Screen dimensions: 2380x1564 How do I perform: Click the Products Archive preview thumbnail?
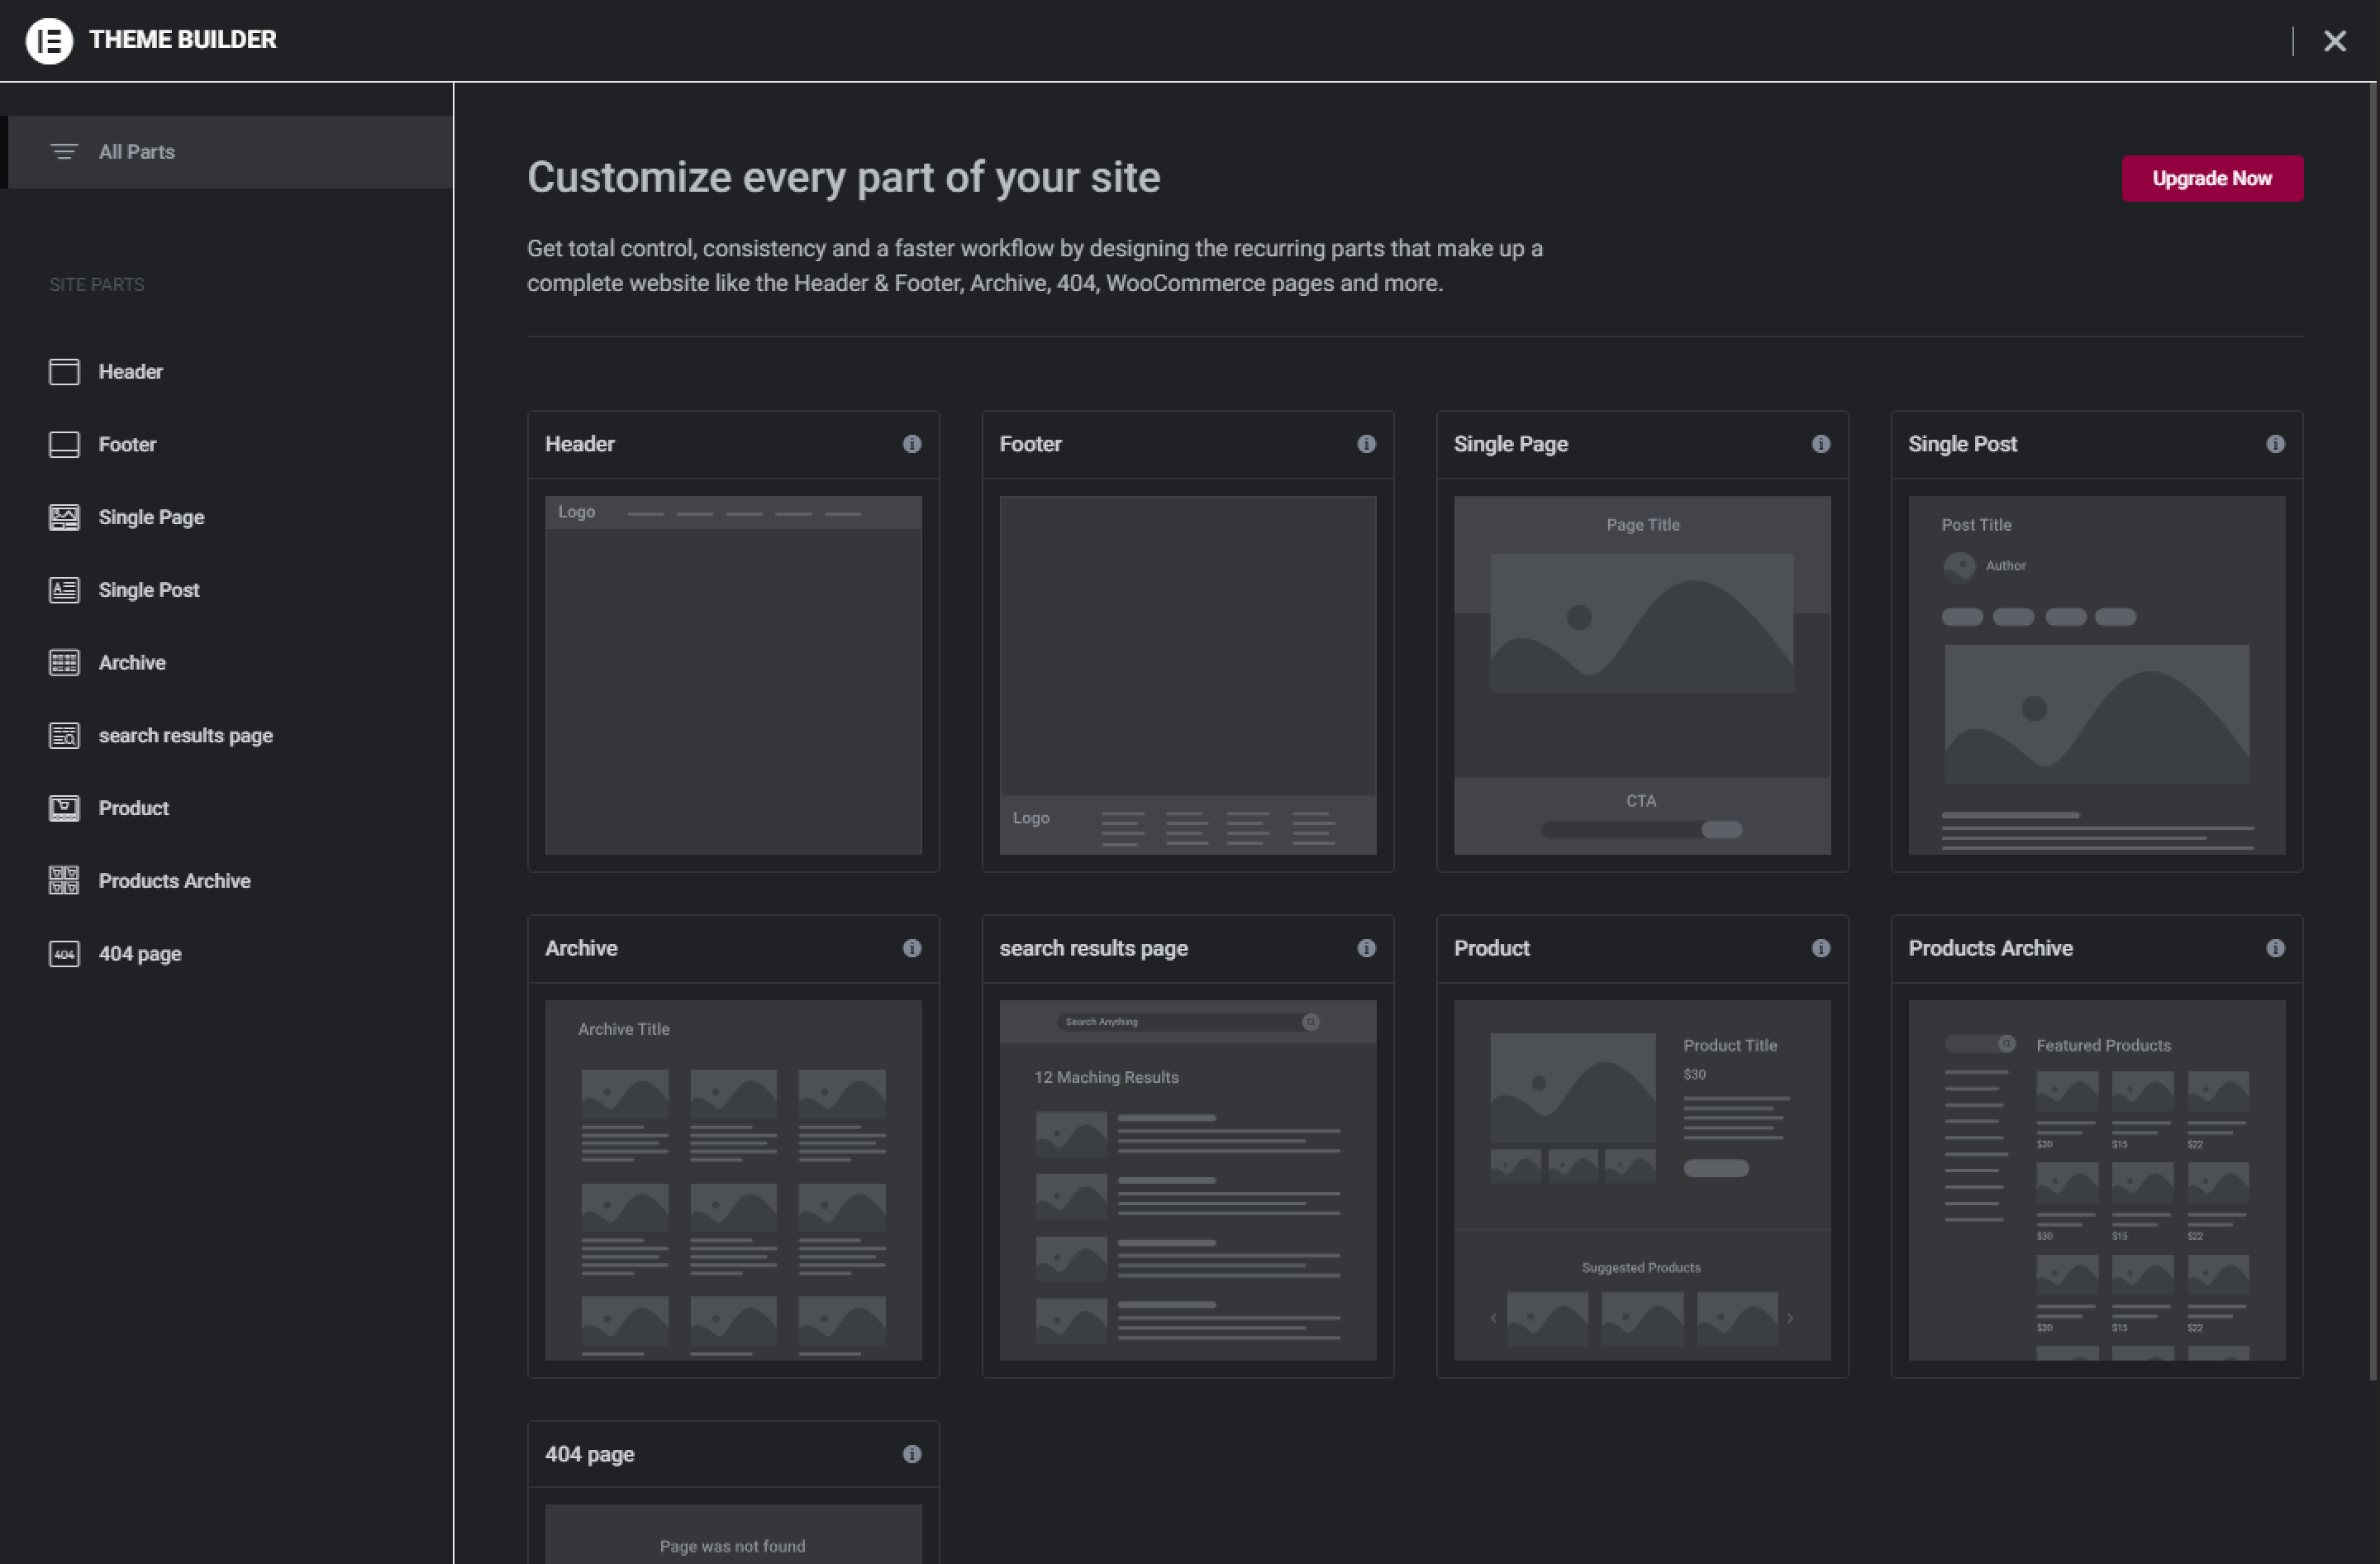coord(2096,1180)
